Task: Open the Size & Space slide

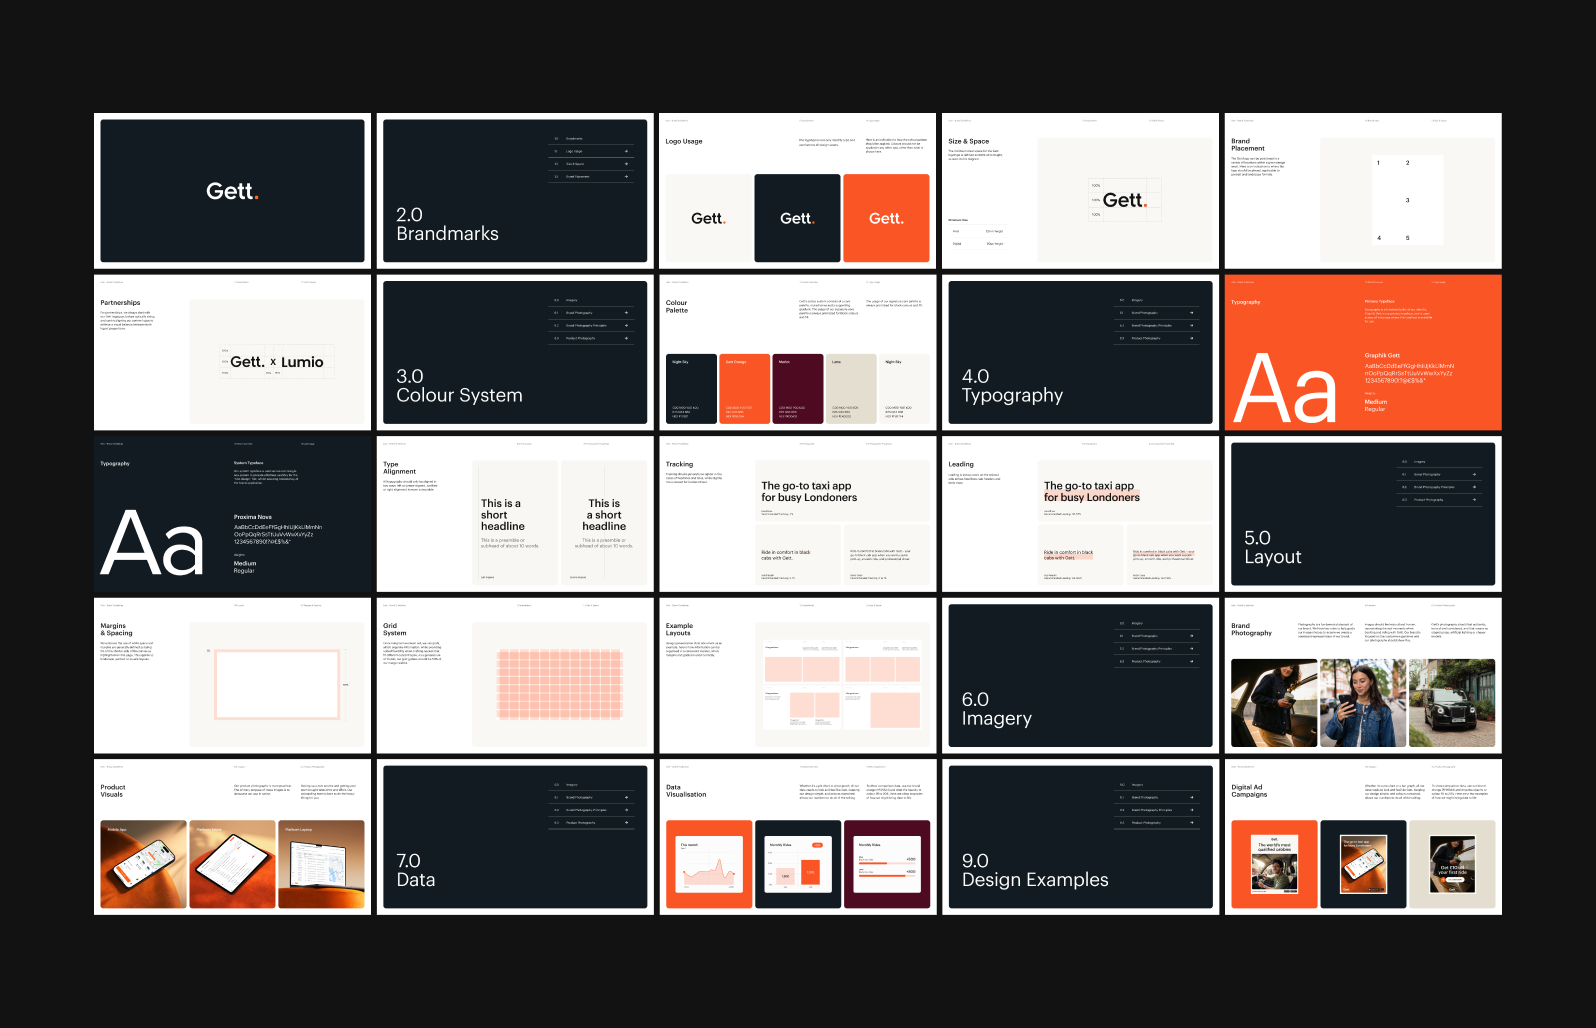Action: point(1080,191)
